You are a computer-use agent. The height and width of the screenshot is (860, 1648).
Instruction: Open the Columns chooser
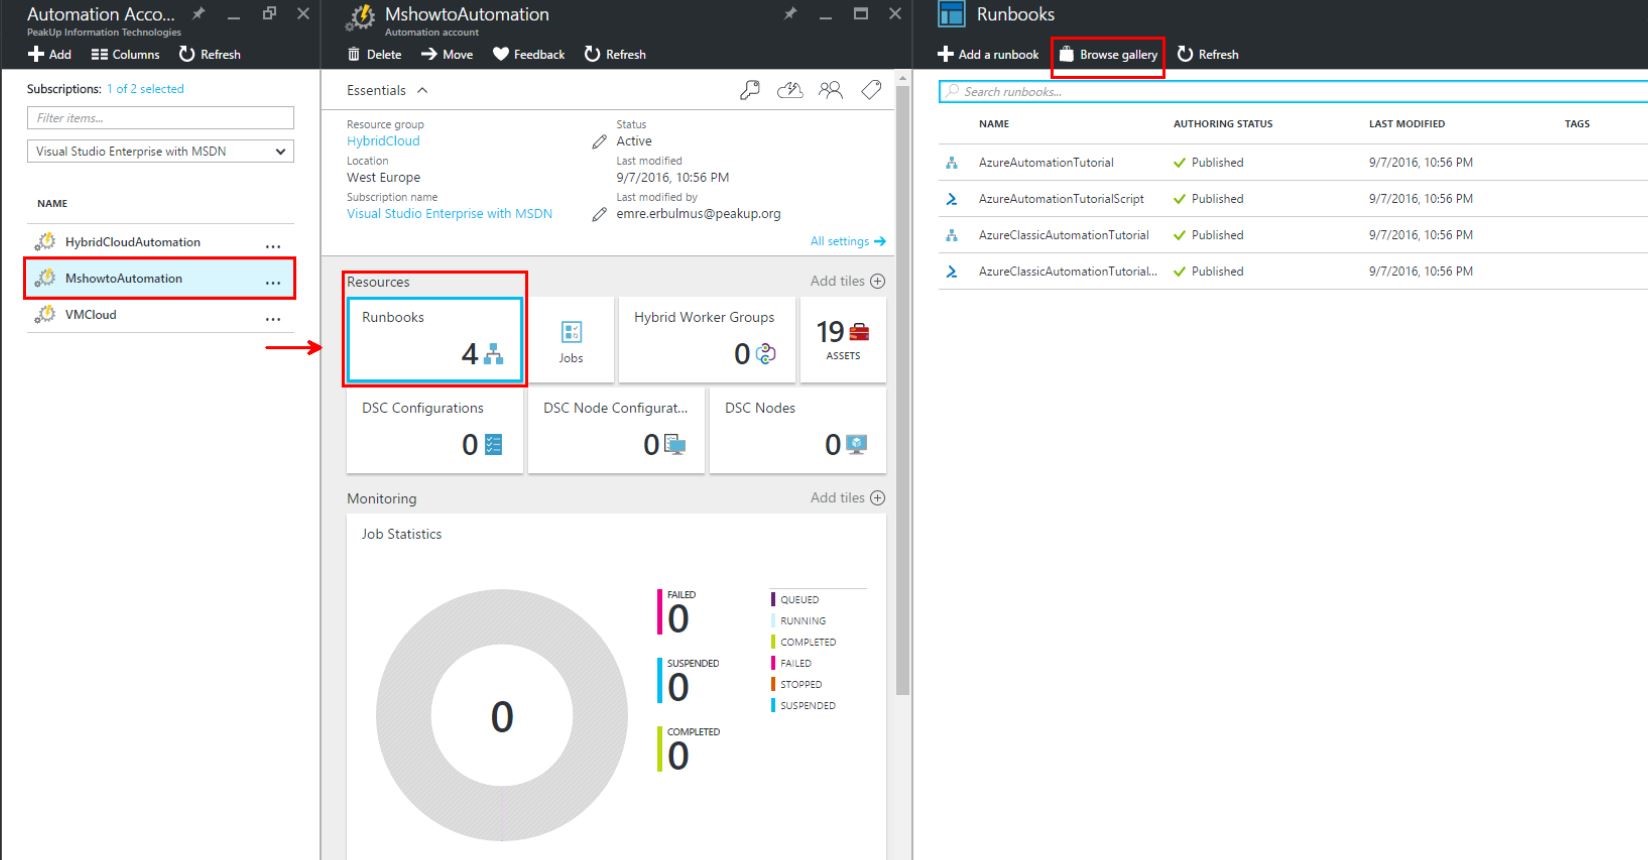[125, 54]
